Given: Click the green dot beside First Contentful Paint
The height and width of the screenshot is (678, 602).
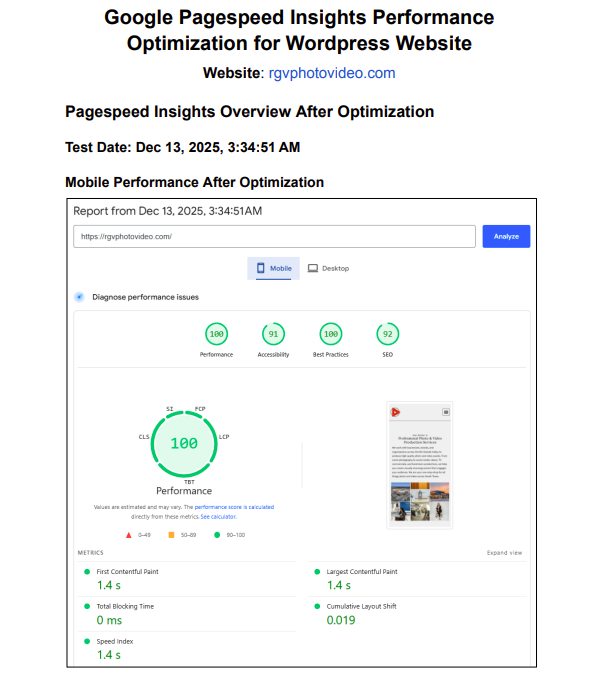Looking at the screenshot, I should (x=87, y=572).
